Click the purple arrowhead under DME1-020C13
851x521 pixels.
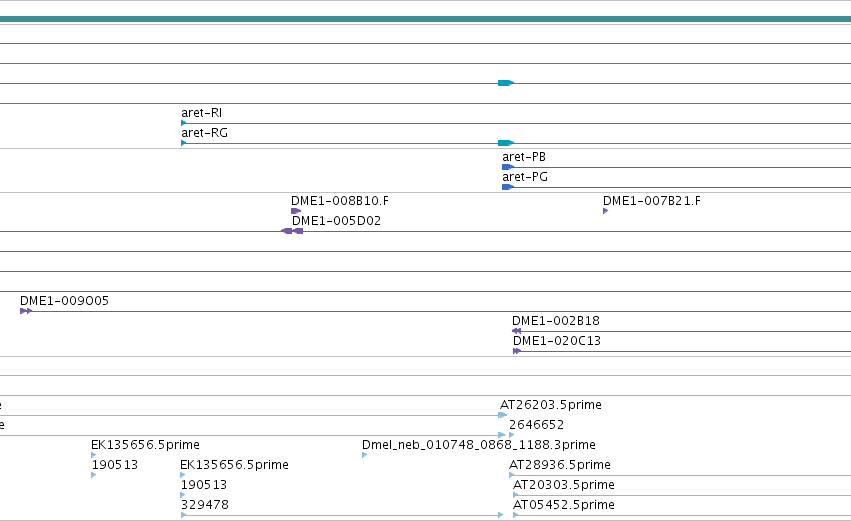(517, 351)
